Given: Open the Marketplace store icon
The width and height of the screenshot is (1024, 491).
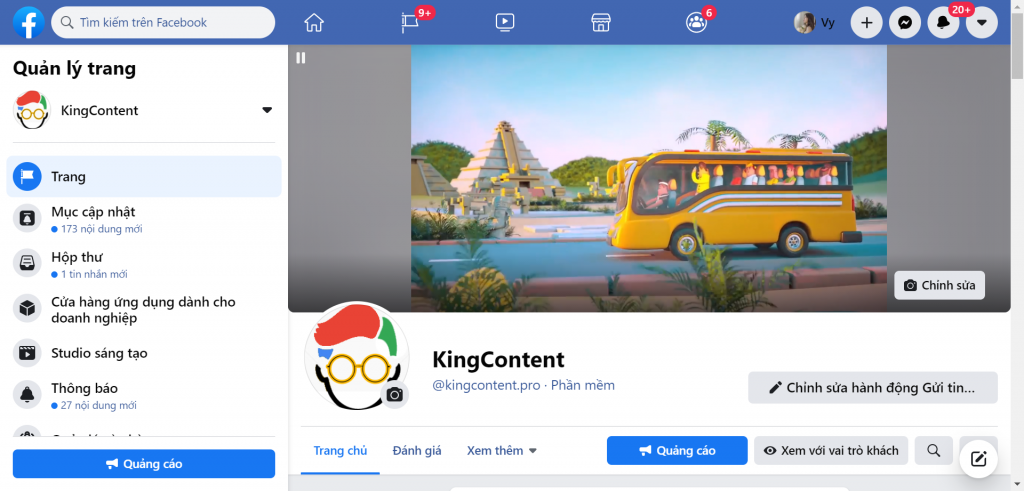Looking at the screenshot, I should (601, 22).
